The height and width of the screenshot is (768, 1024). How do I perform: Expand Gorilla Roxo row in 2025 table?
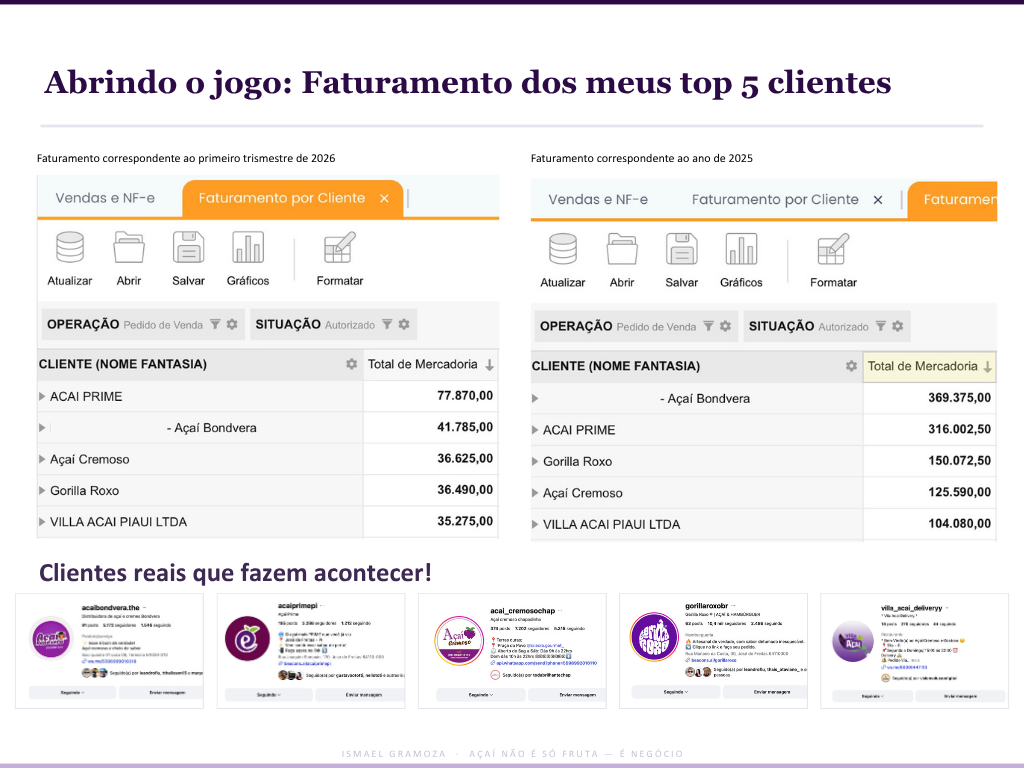coord(535,461)
